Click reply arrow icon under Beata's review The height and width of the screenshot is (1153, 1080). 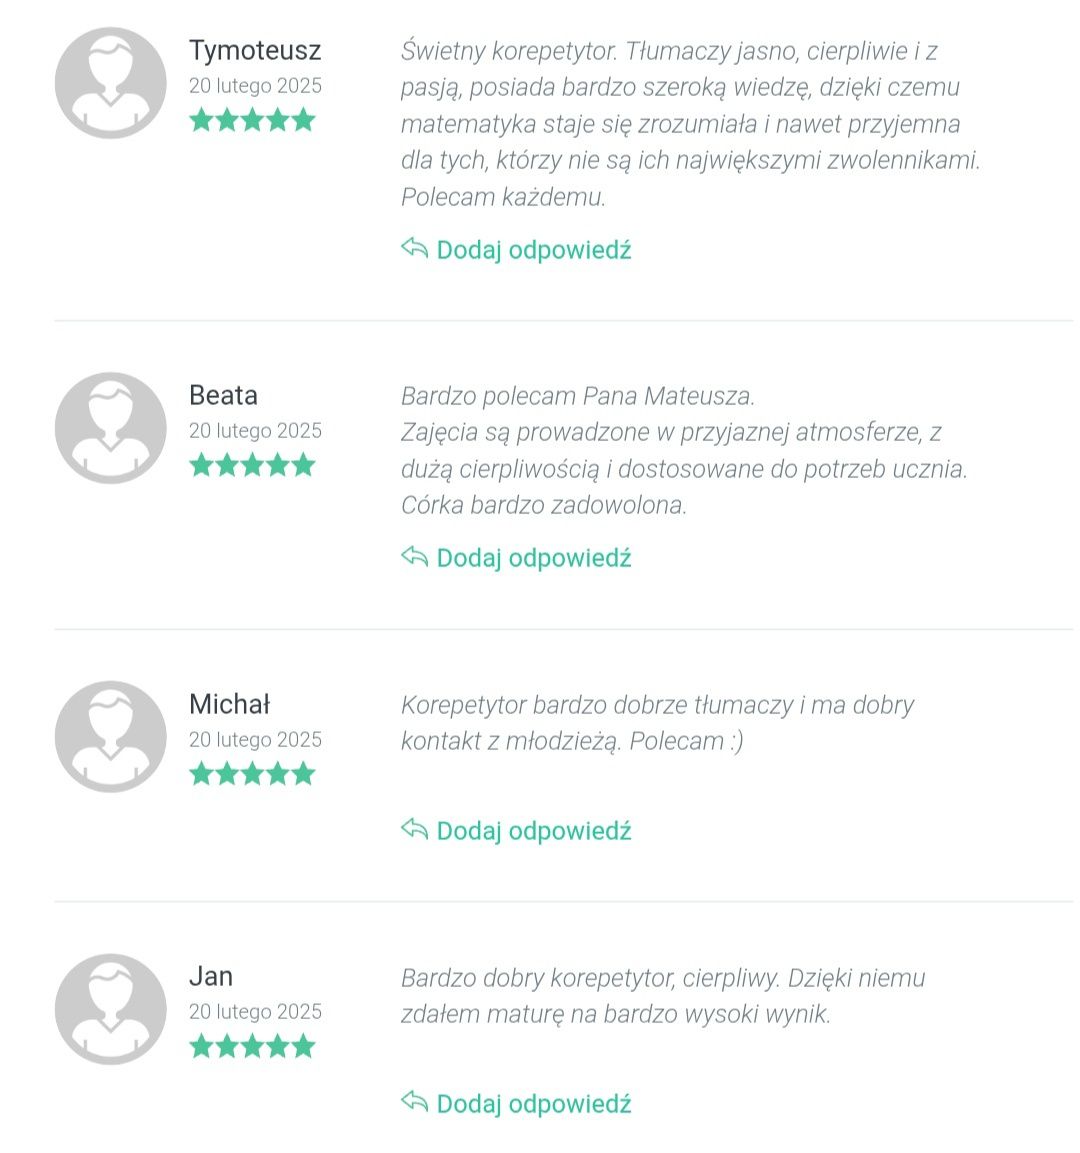[x=415, y=557]
